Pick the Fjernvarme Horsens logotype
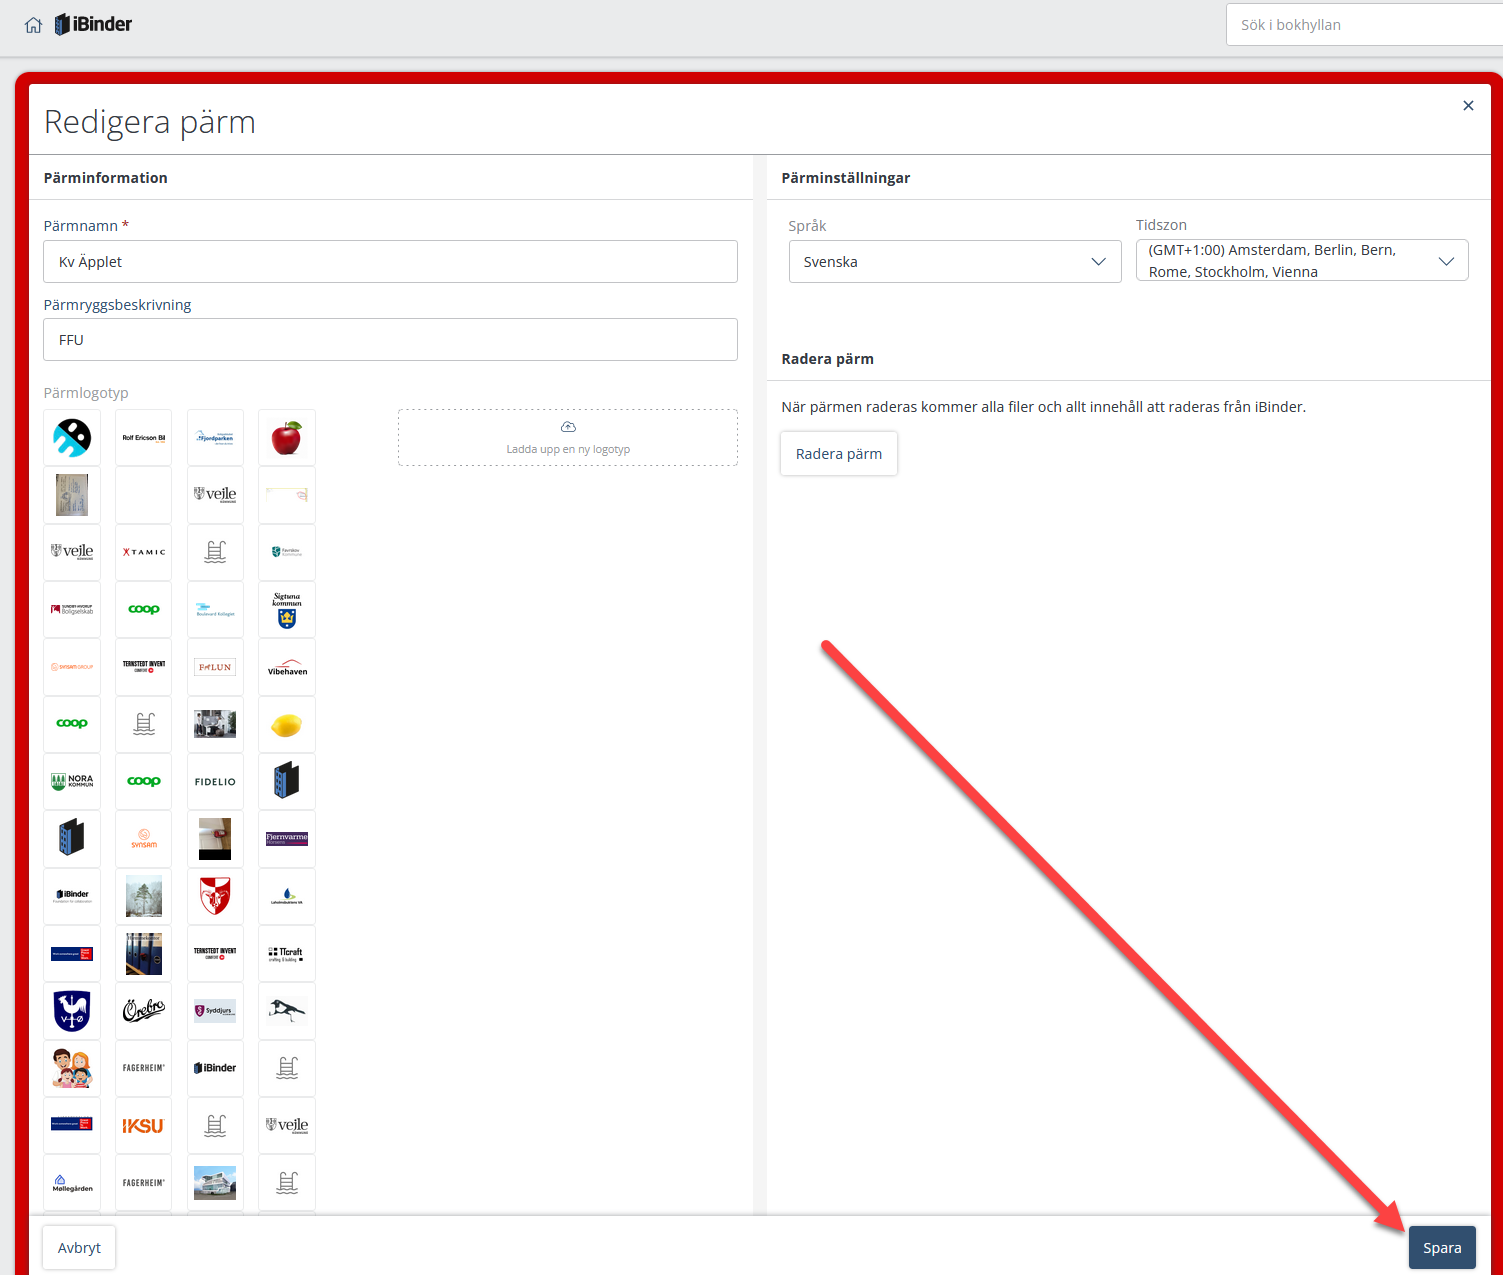 click(287, 839)
